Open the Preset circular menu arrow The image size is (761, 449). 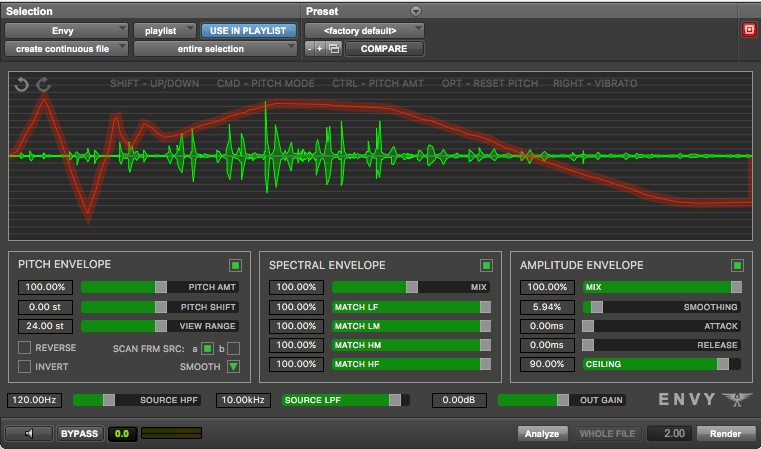[x=415, y=11]
